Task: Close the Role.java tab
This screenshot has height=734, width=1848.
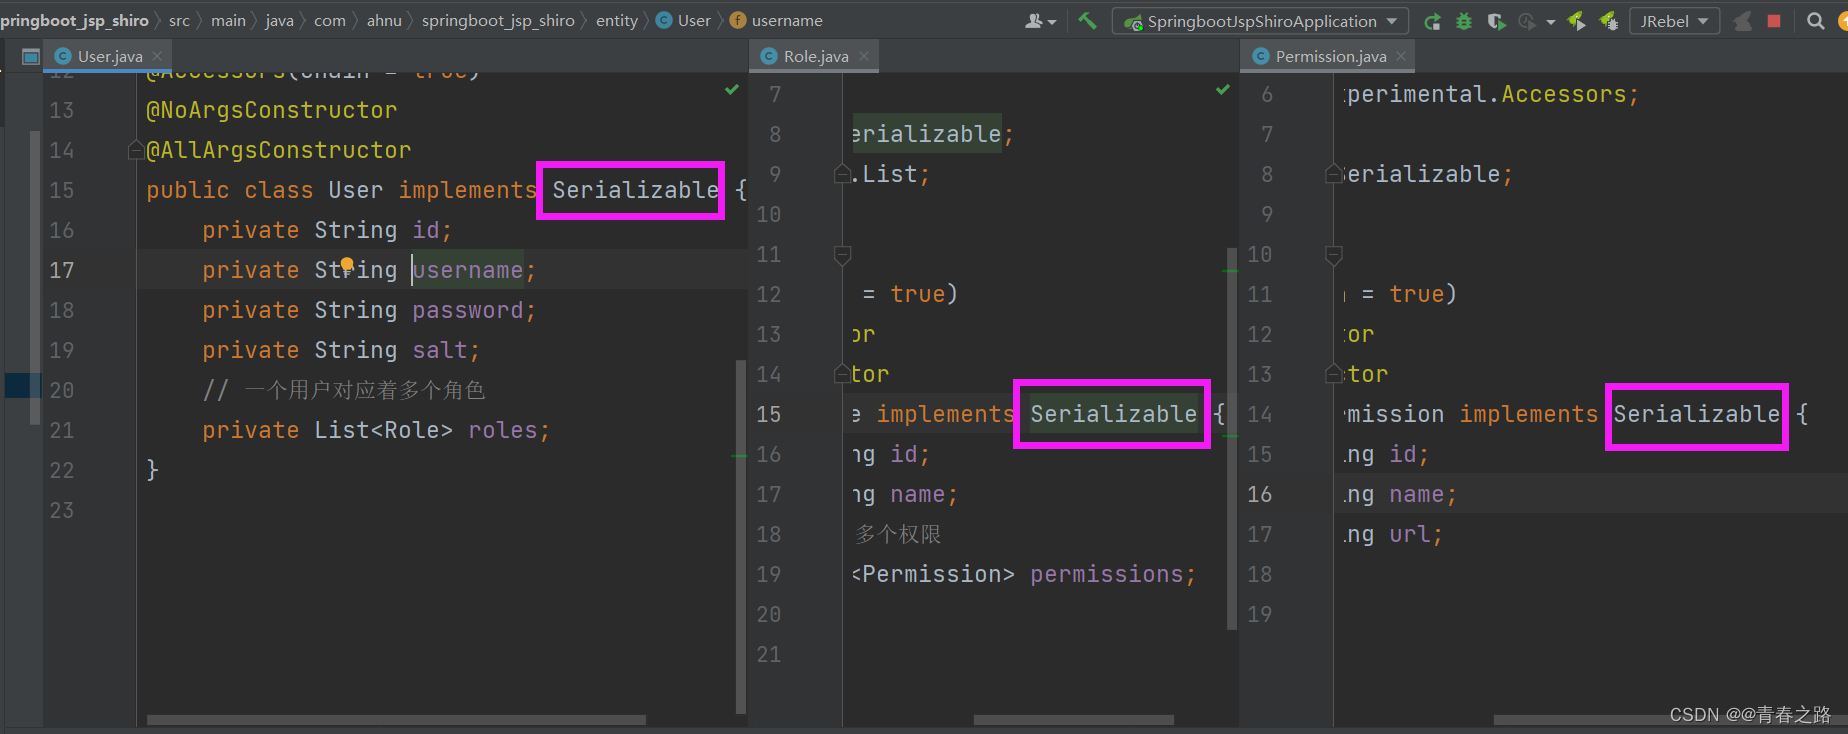Action: (x=864, y=56)
